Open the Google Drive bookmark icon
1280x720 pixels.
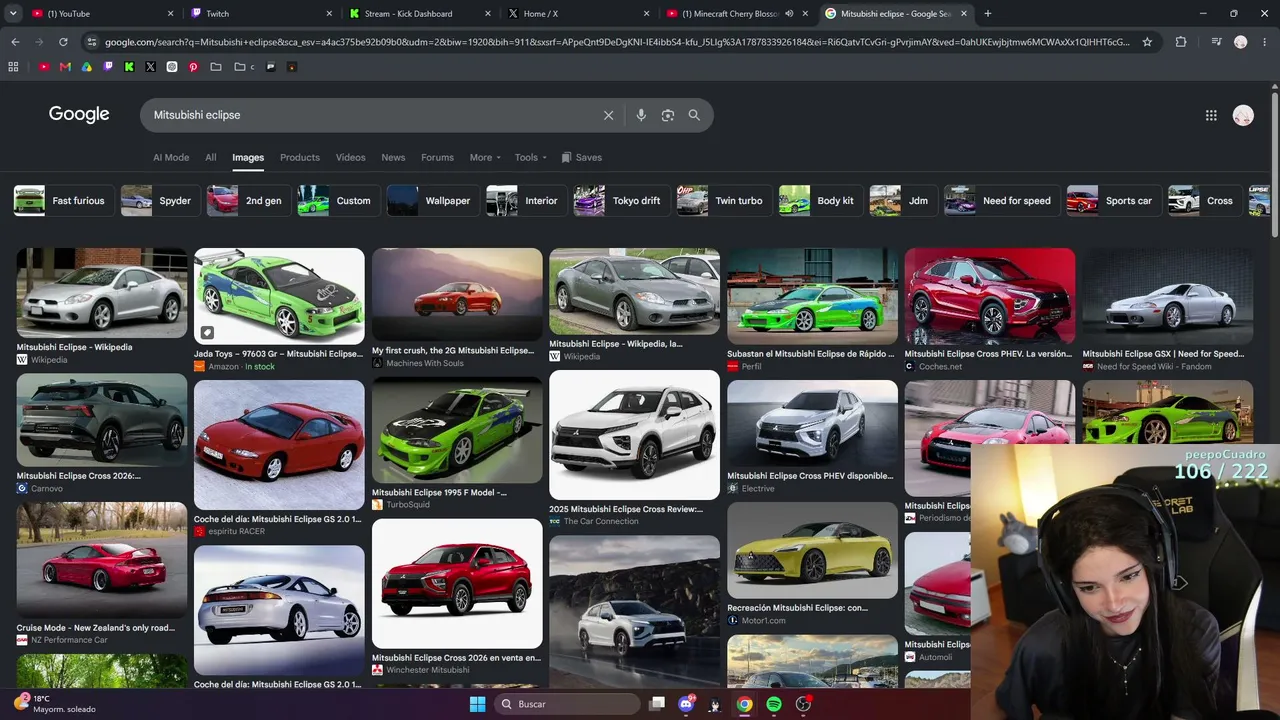coord(87,67)
